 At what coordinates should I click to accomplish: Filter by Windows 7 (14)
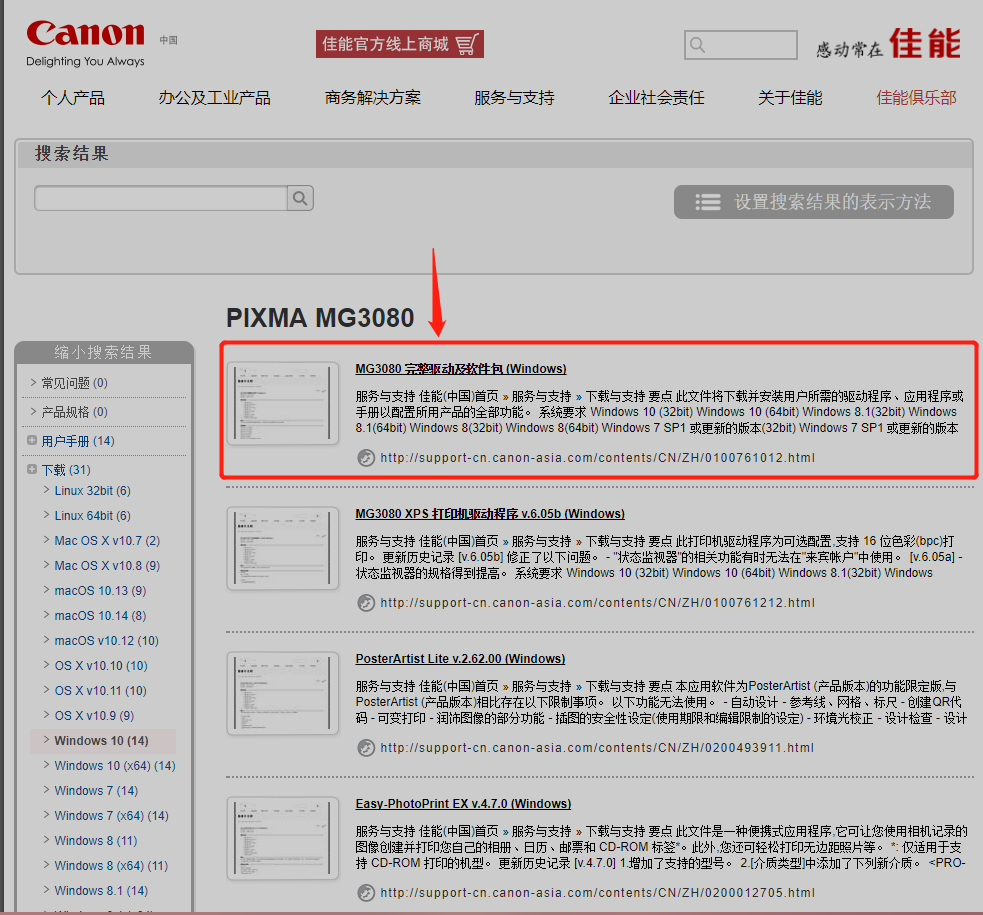(96, 791)
